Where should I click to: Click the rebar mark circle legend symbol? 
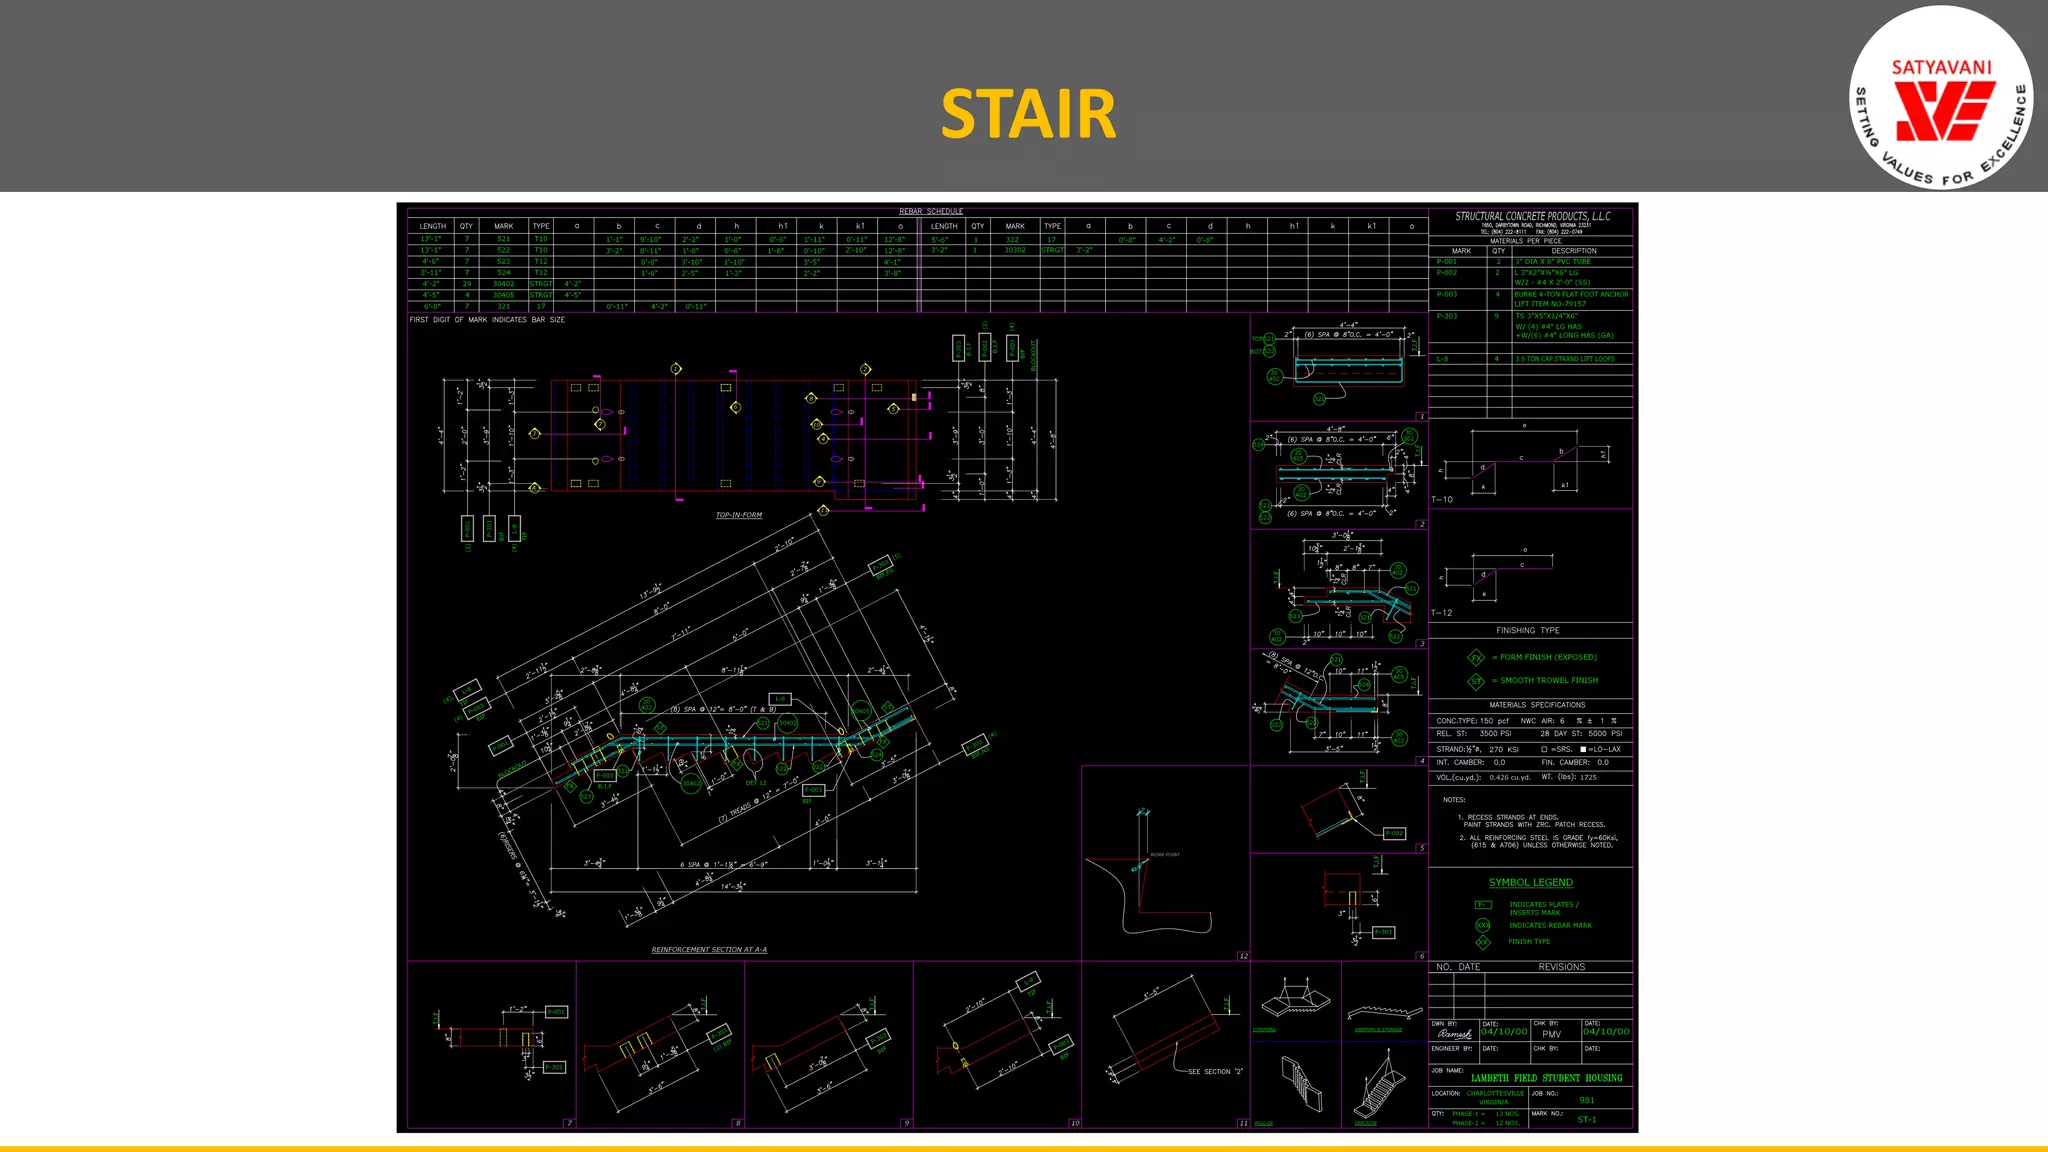click(1483, 925)
